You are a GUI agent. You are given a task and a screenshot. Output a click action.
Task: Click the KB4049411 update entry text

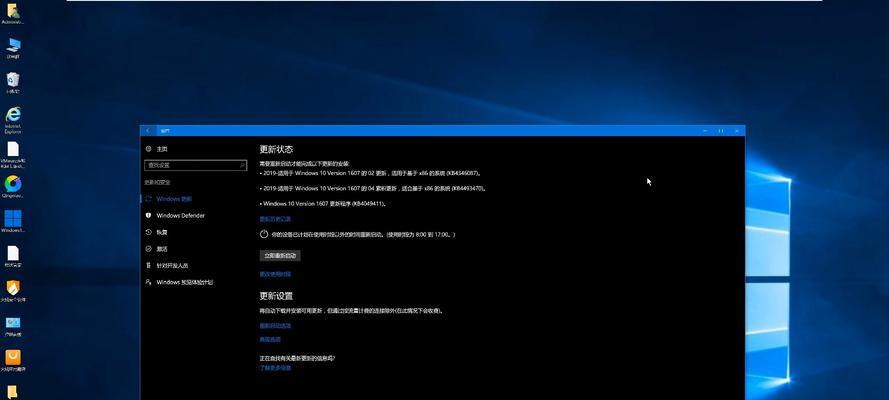click(323, 203)
